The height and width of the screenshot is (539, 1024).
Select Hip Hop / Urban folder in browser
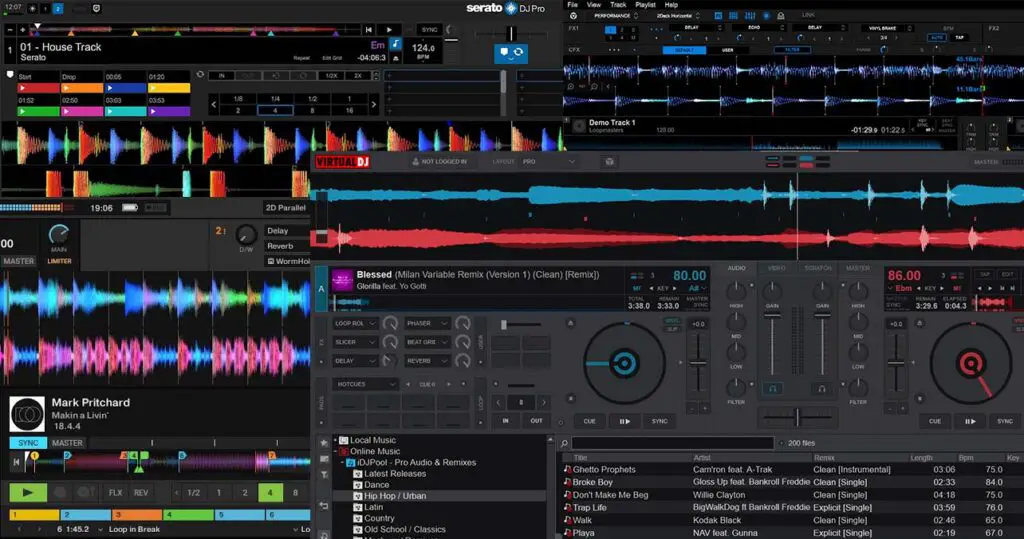pyautogui.click(x=394, y=496)
